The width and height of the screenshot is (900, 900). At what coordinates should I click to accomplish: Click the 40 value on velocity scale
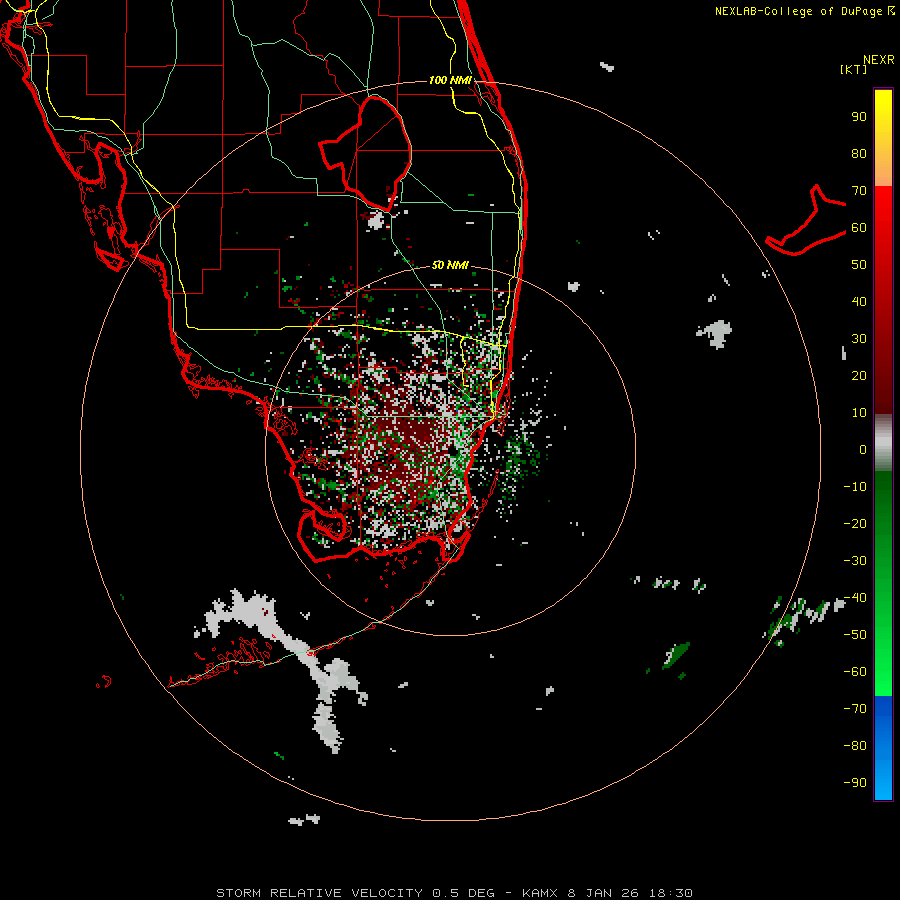tap(859, 302)
